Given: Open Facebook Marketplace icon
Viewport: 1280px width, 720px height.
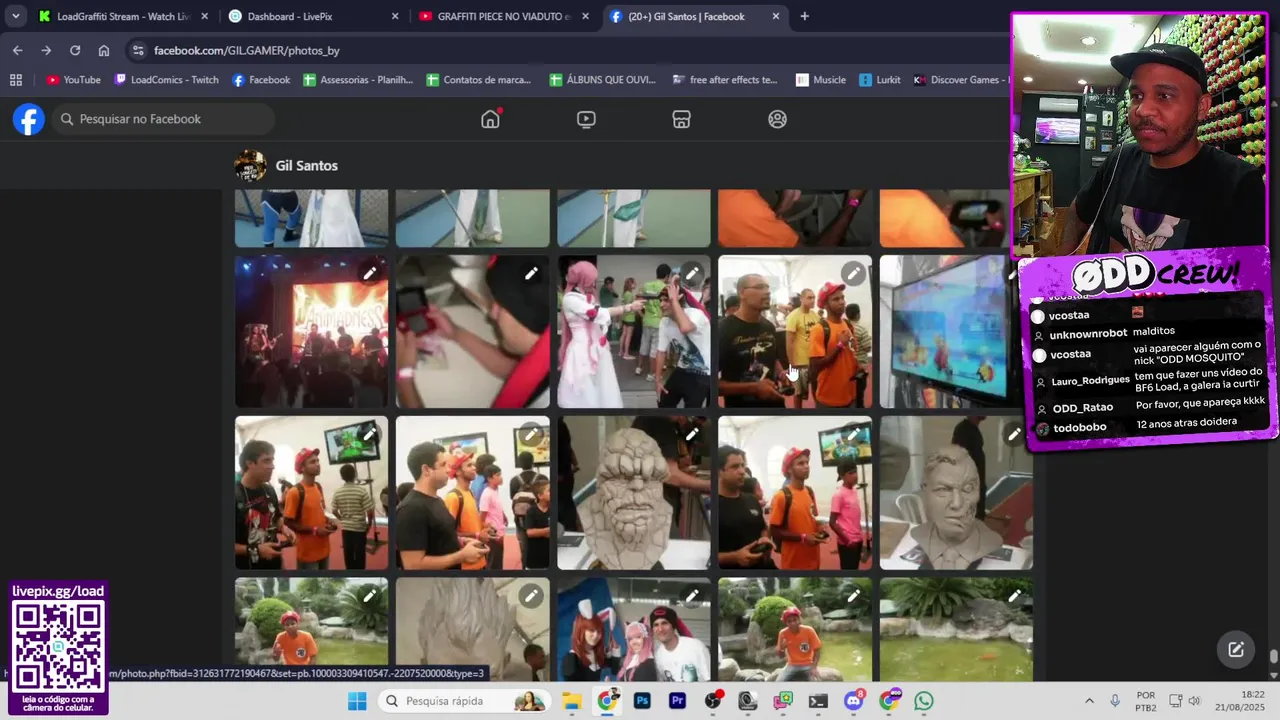Looking at the screenshot, I should (681, 119).
